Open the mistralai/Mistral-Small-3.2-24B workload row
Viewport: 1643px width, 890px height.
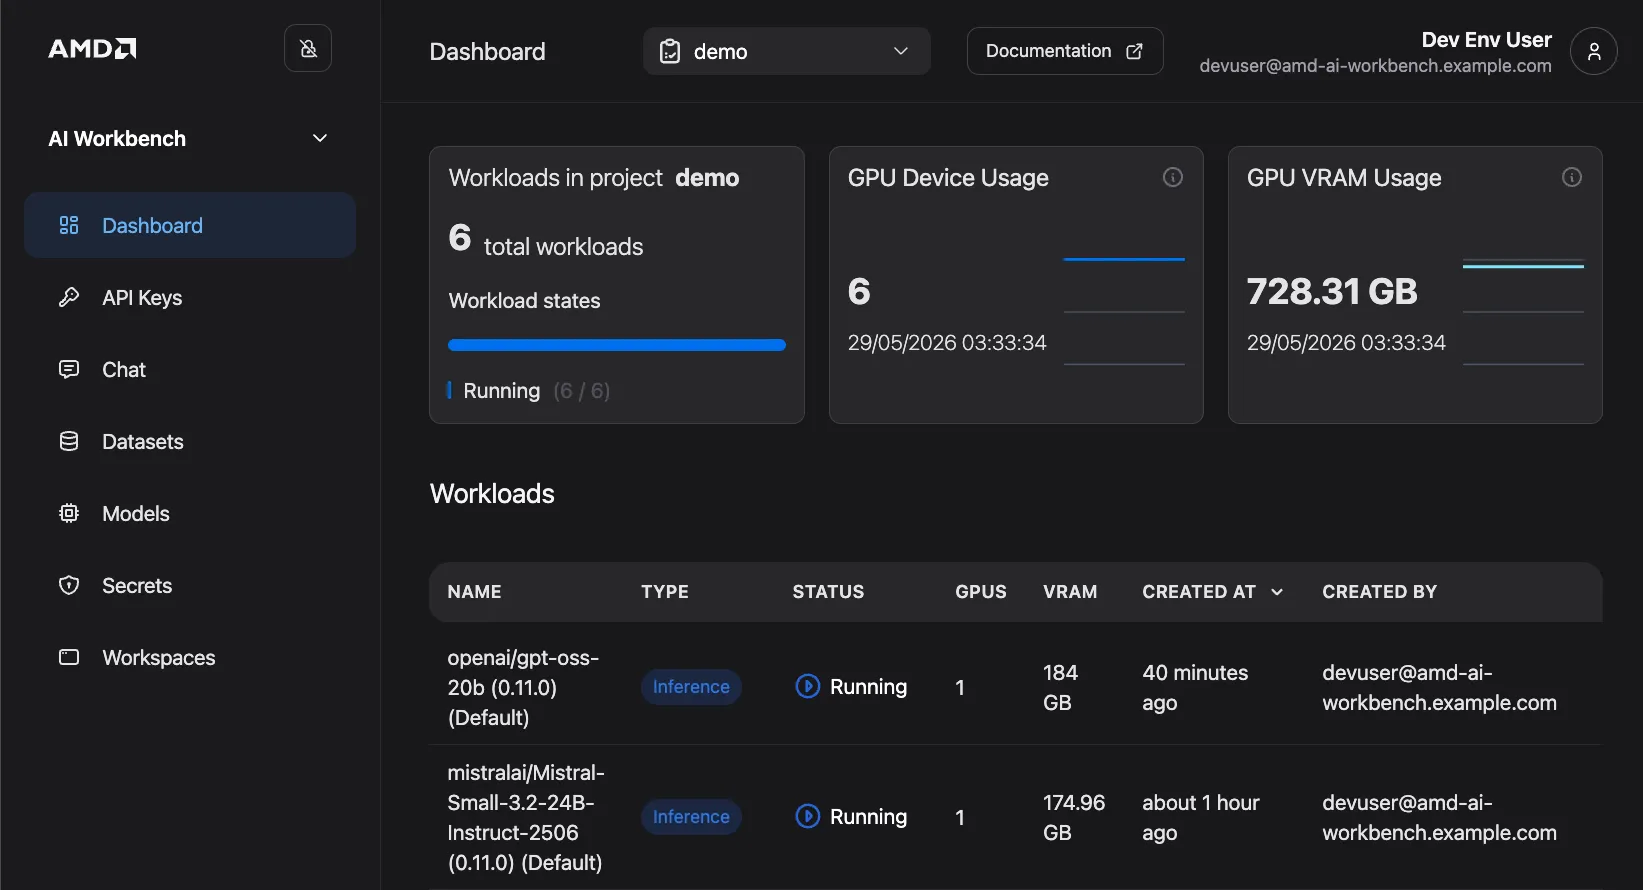[1015, 817]
